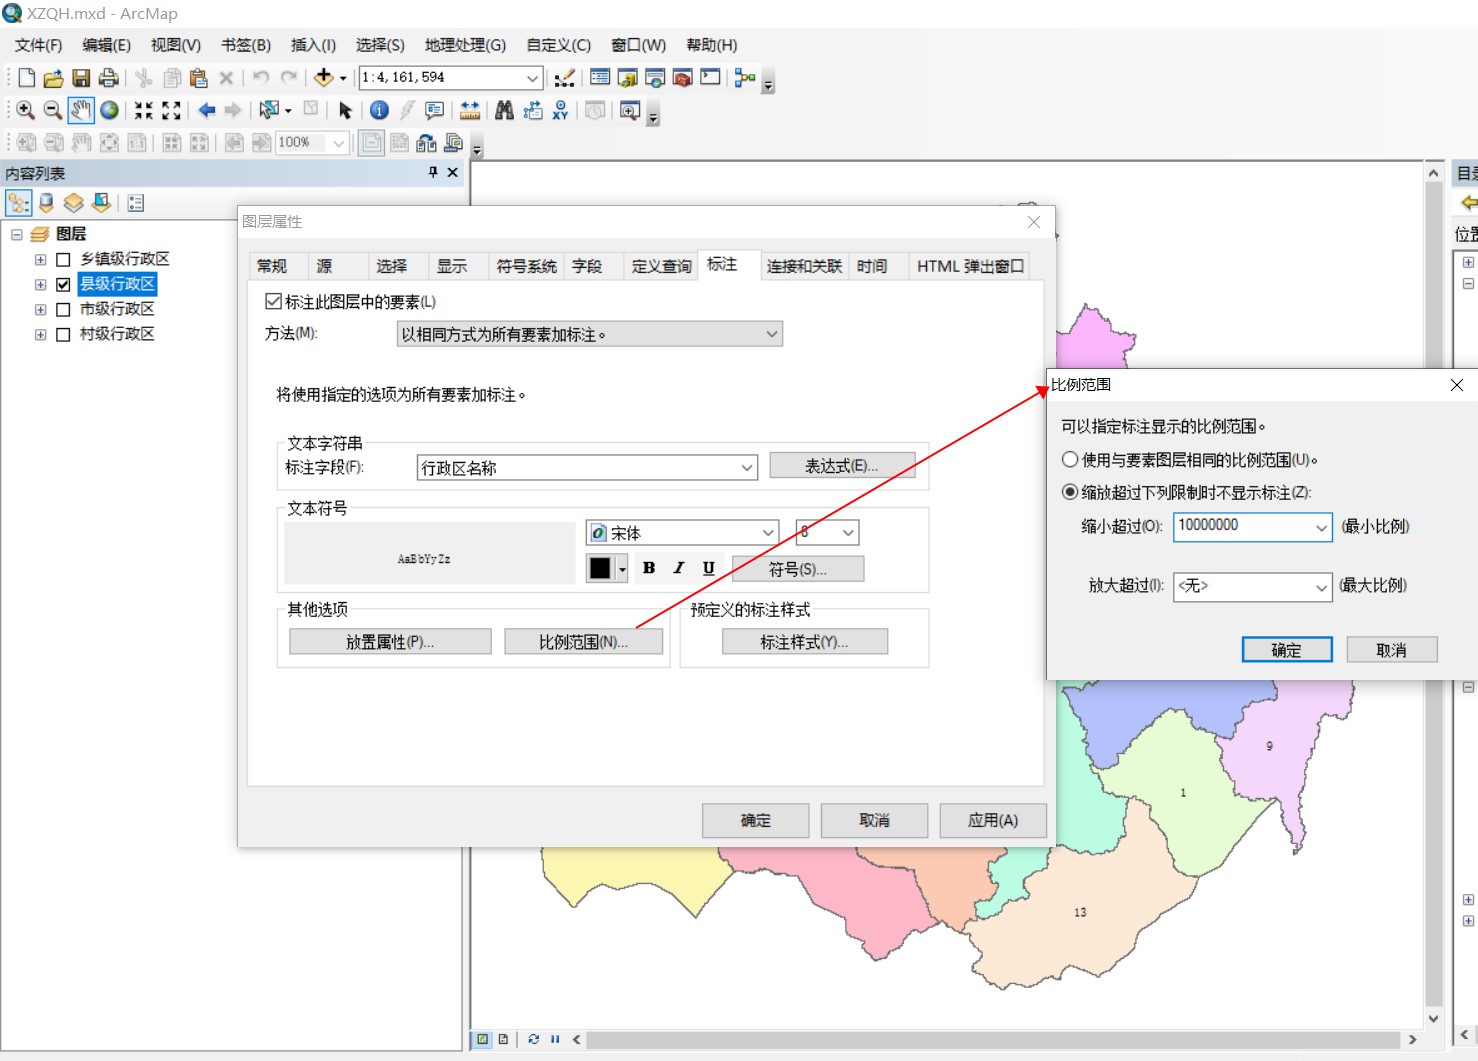1478x1061 pixels.
Task: Click the Go To XY icon
Action: (x=561, y=110)
